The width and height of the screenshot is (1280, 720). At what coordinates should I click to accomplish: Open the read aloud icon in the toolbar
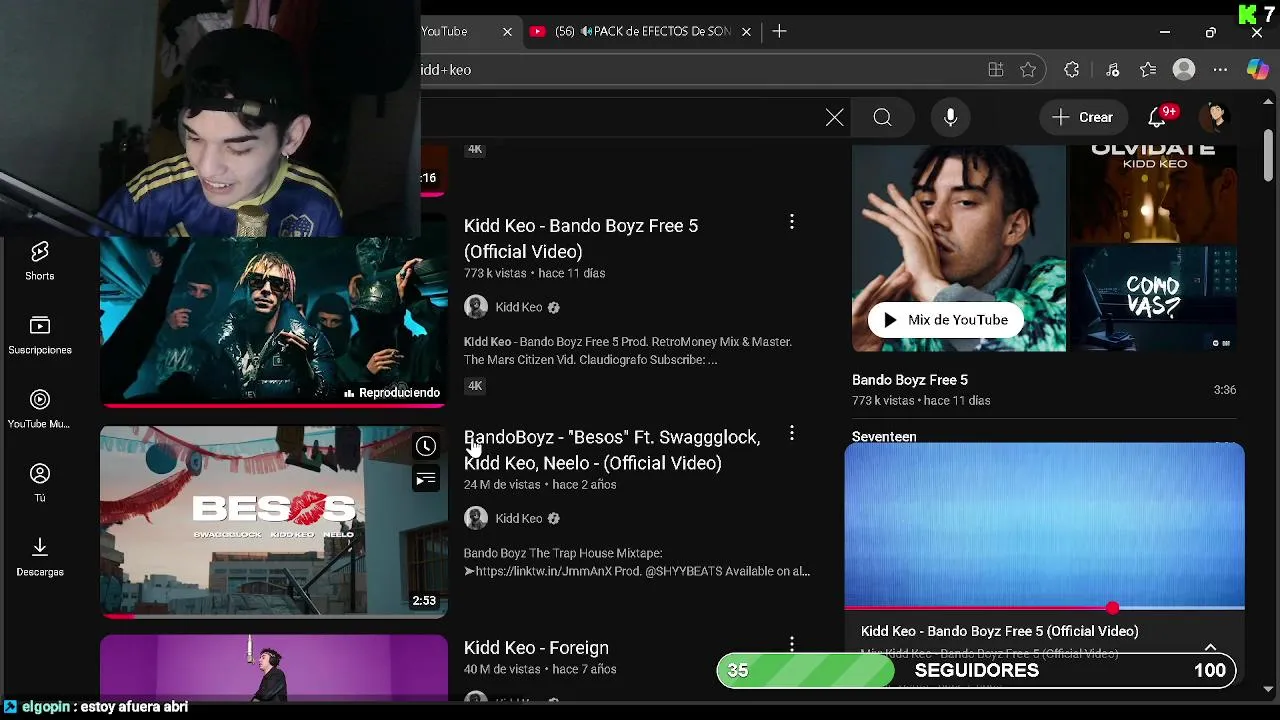click(1112, 69)
